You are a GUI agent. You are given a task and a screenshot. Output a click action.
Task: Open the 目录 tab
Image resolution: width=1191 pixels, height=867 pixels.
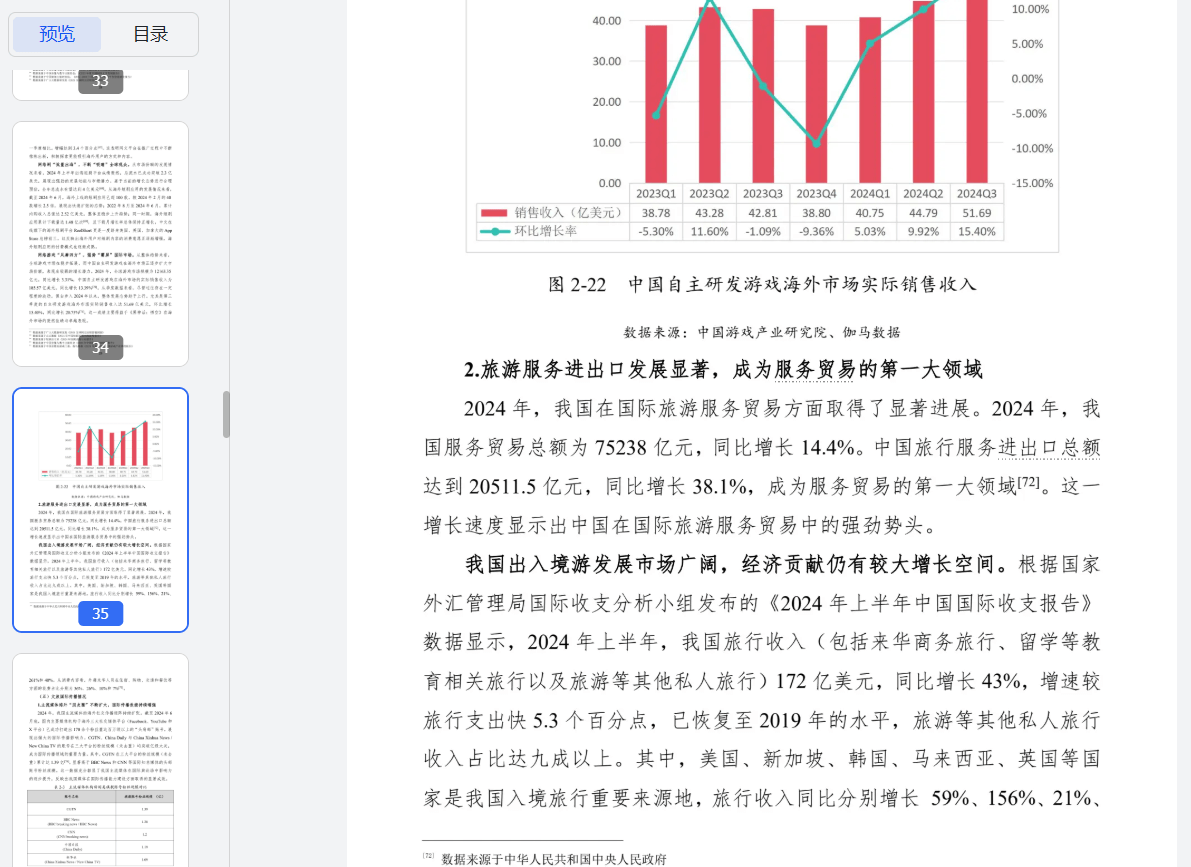click(x=150, y=34)
